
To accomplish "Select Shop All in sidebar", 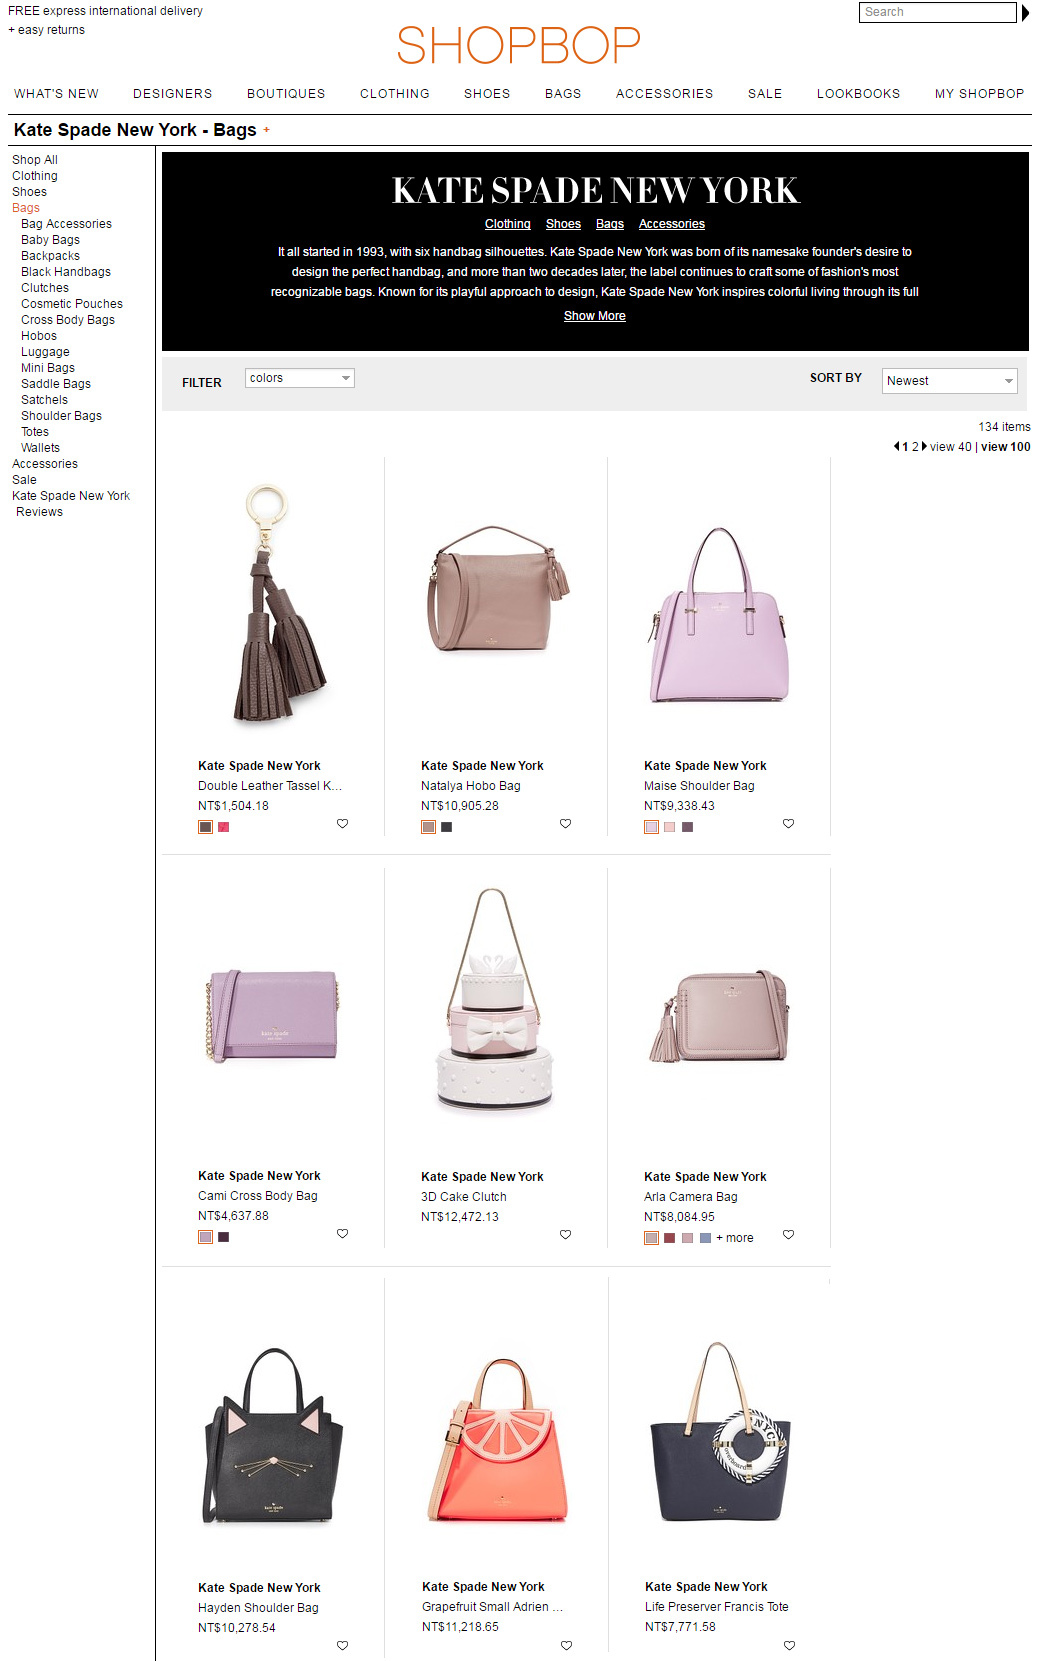I will tap(35, 160).
